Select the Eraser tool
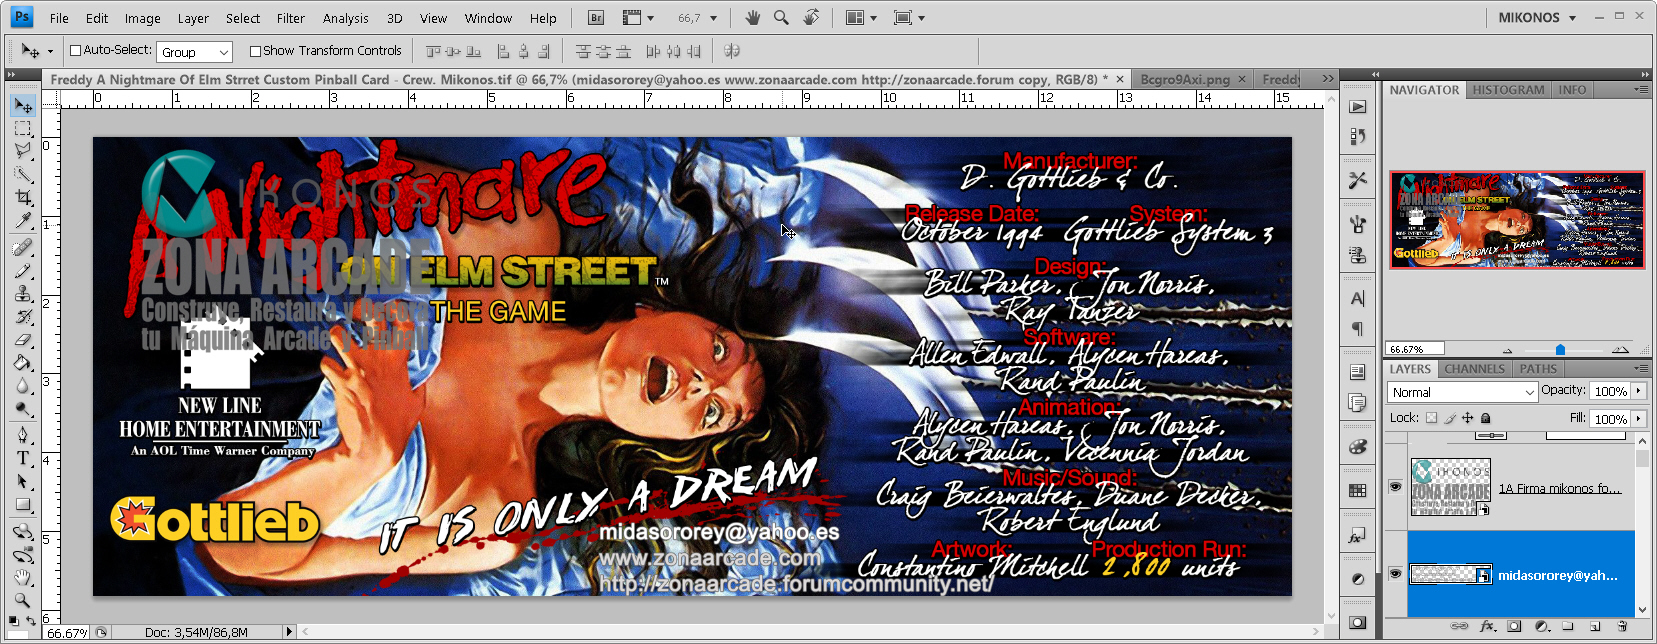This screenshot has height=644, width=1657. click(x=23, y=339)
